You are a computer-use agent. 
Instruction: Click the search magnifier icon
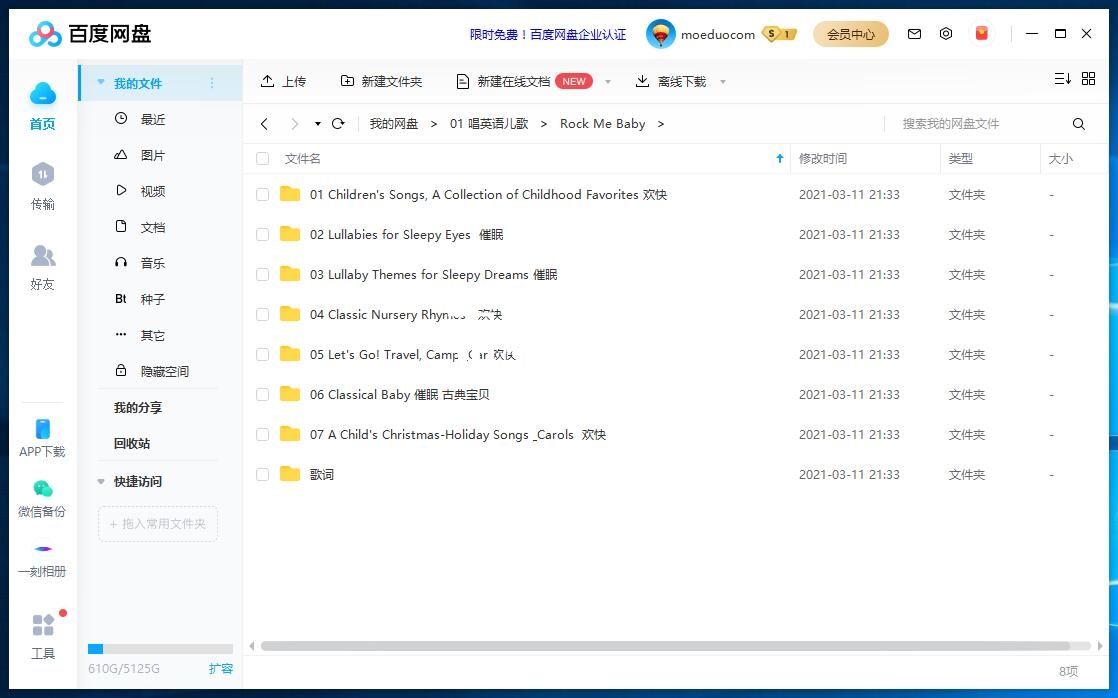tap(1079, 124)
